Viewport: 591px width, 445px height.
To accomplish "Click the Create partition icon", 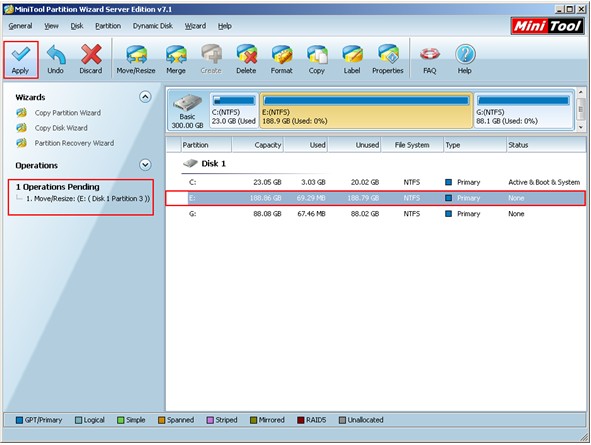I will (211, 55).
